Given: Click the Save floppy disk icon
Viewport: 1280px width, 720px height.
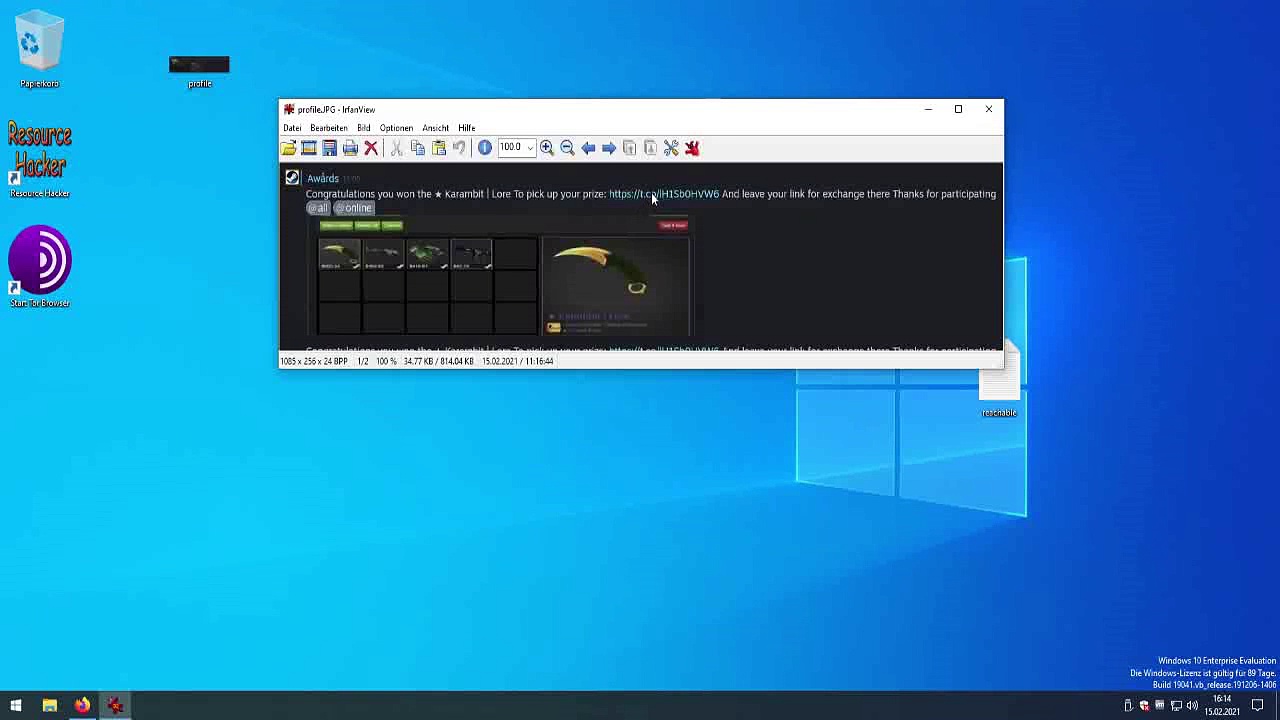Looking at the screenshot, I should (x=329, y=148).
